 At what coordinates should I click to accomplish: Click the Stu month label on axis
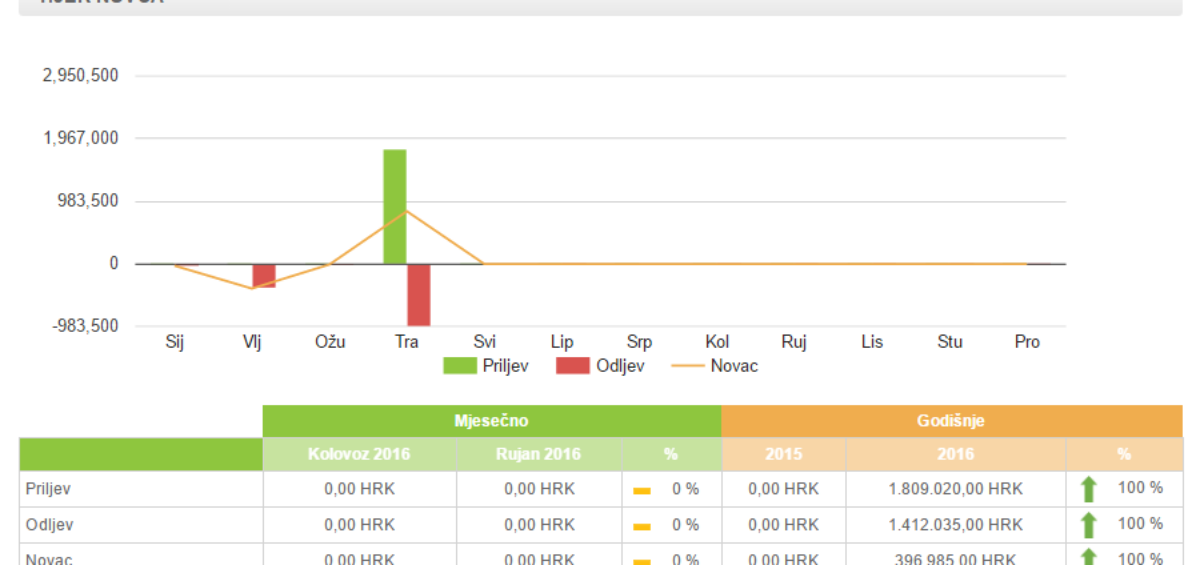(x=950, y=342)
